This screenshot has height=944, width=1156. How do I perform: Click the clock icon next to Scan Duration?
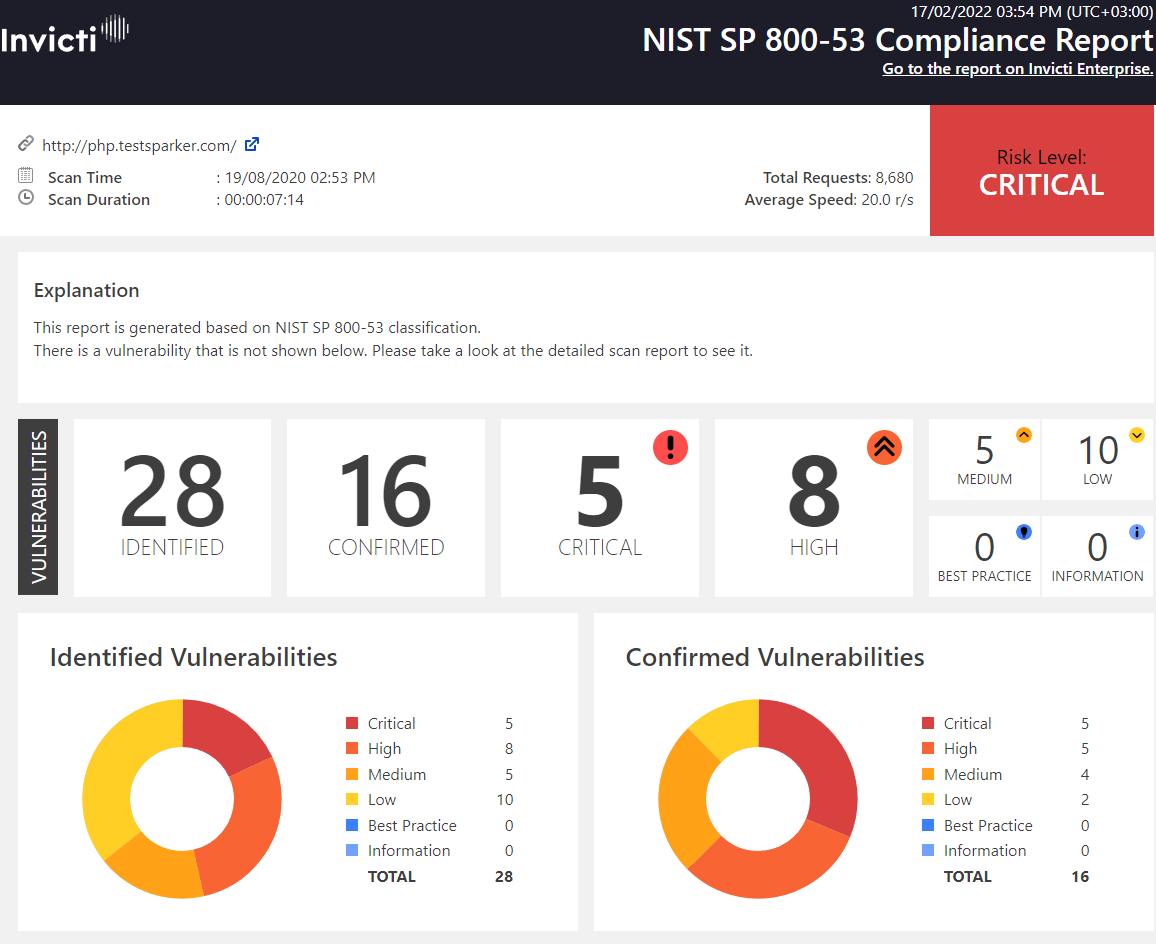point(26,198)
